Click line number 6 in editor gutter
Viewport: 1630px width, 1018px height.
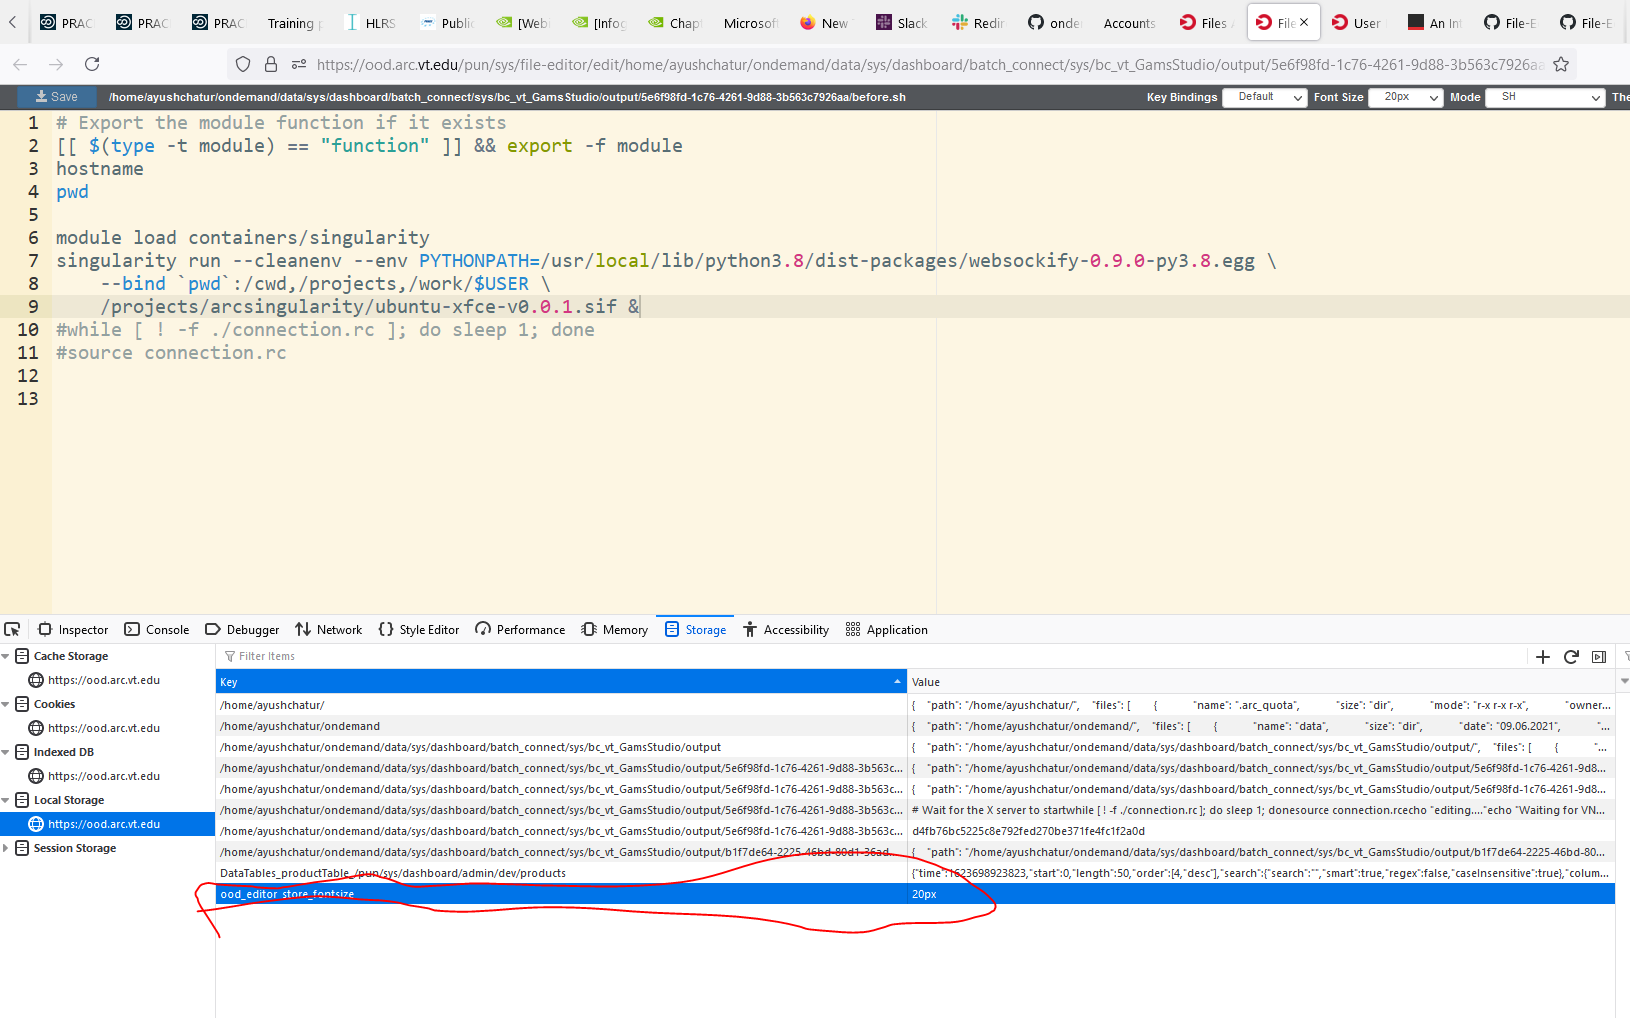(x=33, y=237)
